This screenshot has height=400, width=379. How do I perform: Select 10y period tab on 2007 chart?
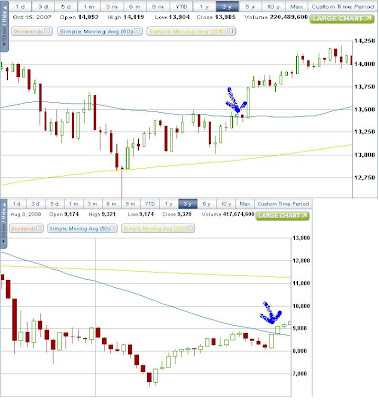point(273,6)
